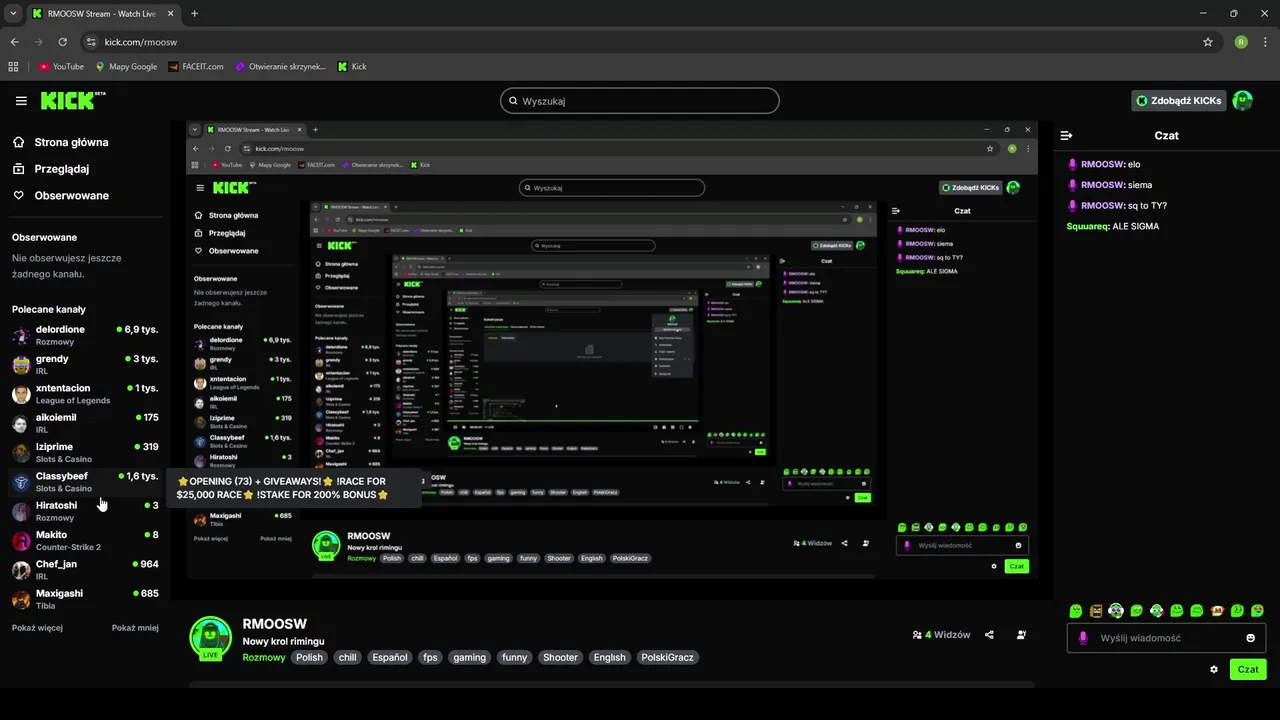Open the hamburger sidebar menu
The image size is (1280, 720).
[x=21, y=101]
